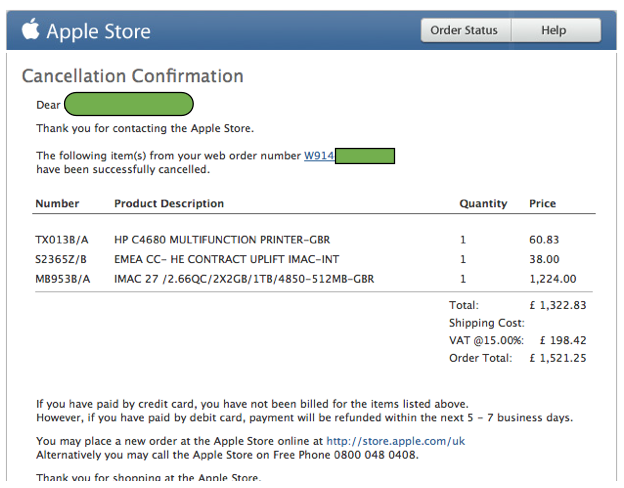
Task: Follow the W914 order number link
Action: pos(319,156)
